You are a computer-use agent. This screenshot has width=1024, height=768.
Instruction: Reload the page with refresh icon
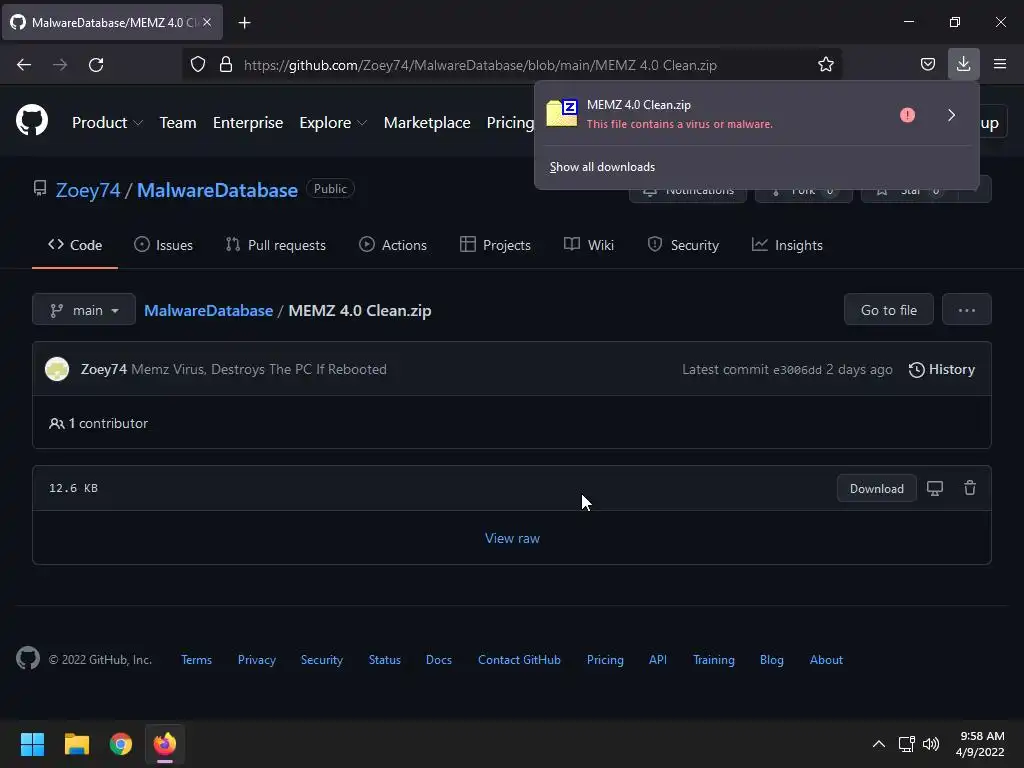96,65
